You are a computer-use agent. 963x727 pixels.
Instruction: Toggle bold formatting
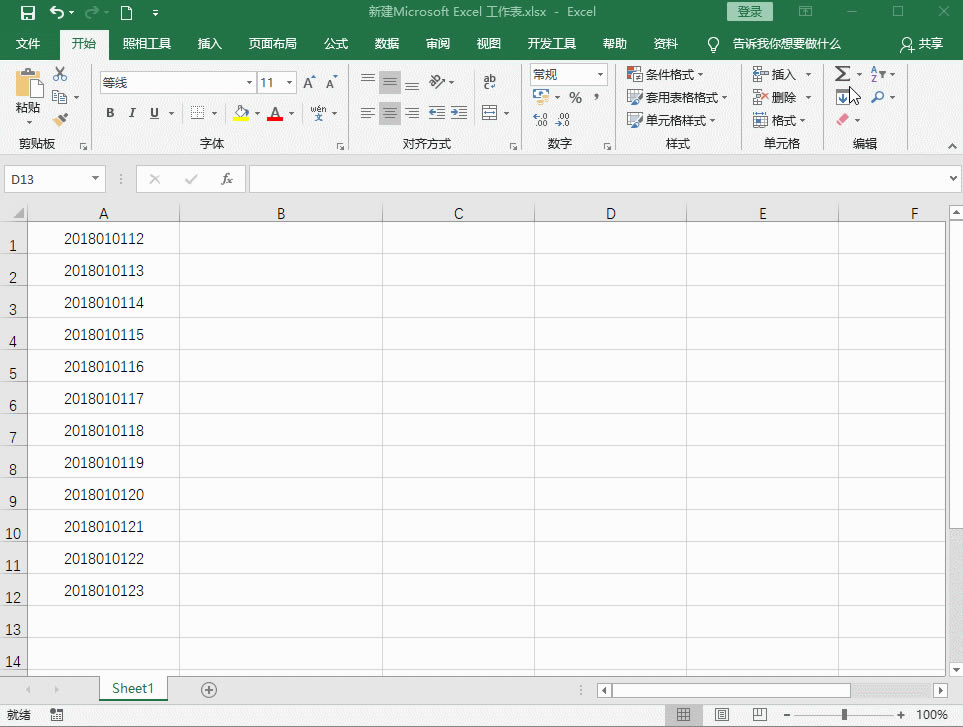110,113
